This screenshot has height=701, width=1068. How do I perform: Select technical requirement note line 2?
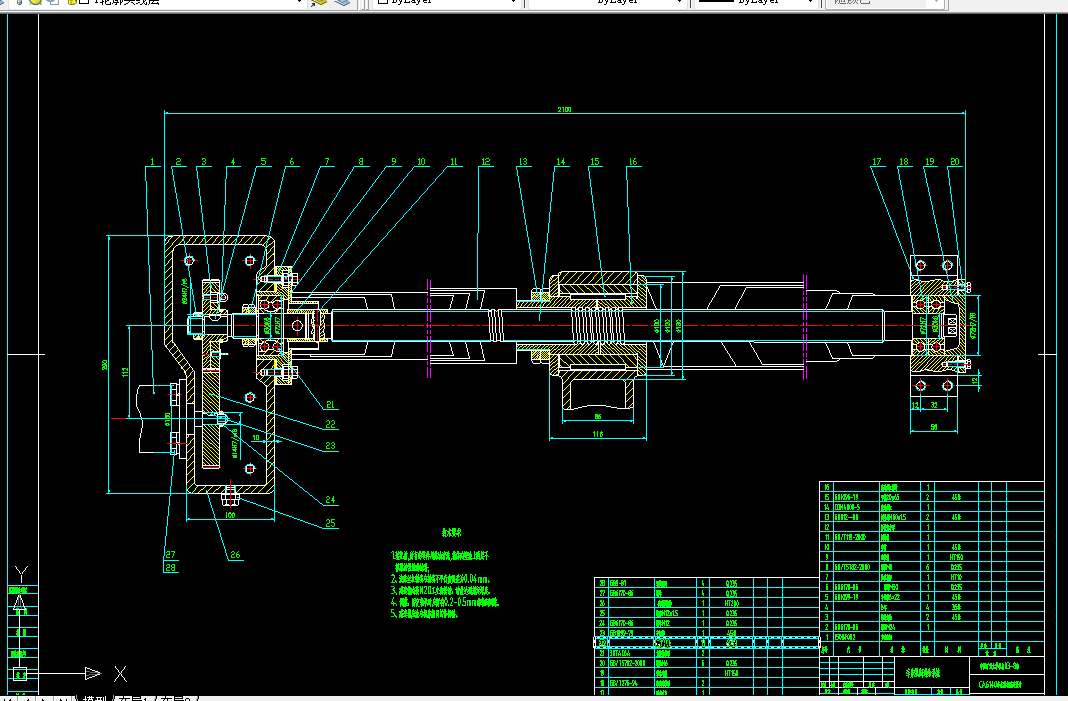[441, 579]
